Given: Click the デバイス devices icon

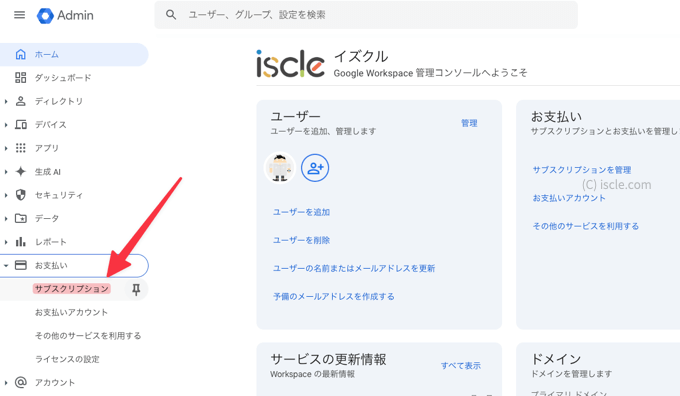Looking at the screenshot, I should tap(20, 124).
